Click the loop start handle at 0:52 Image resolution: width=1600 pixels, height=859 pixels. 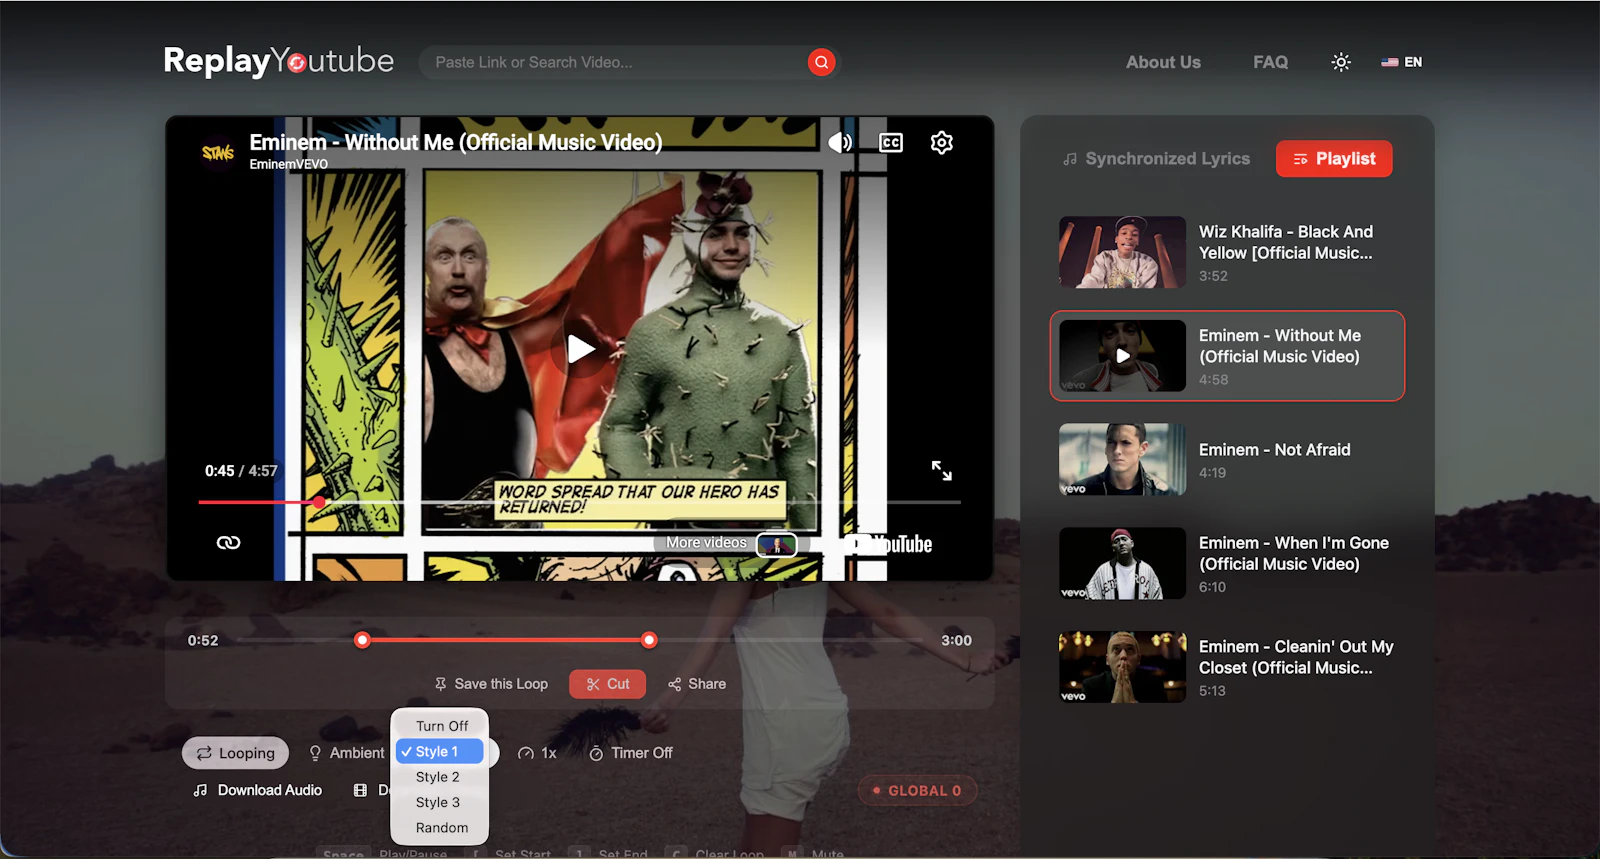tap(363, 640)
